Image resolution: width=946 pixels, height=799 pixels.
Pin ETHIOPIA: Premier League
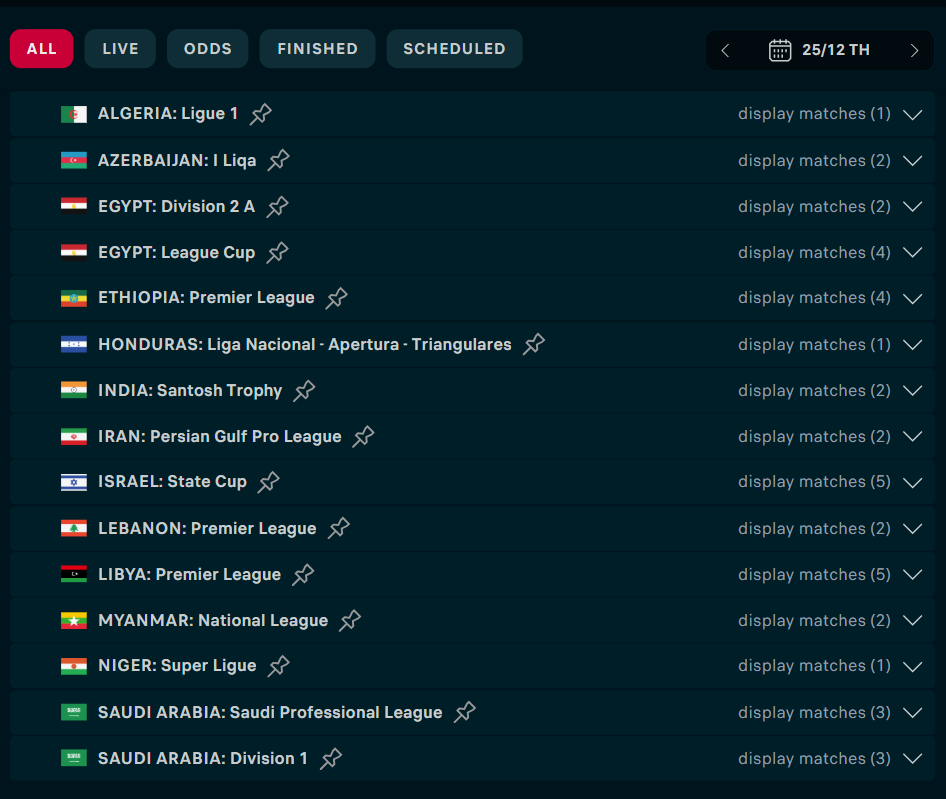(337, 298)
